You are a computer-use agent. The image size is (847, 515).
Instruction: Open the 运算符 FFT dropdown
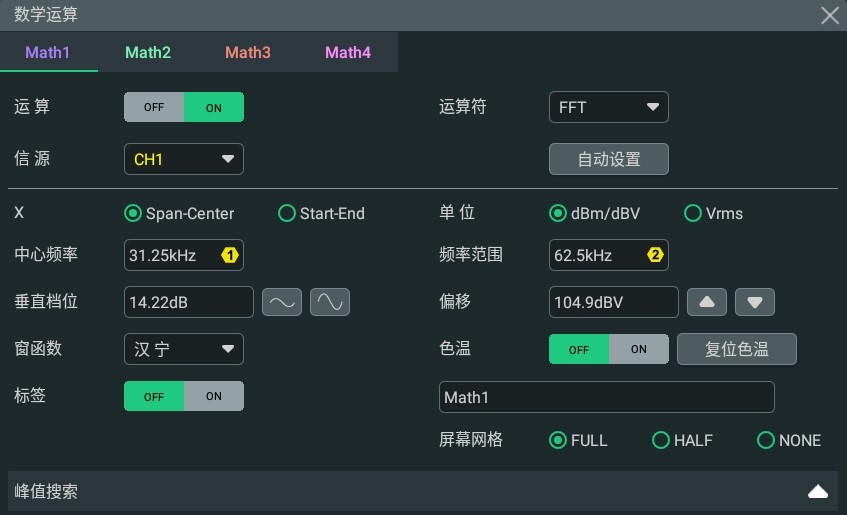[609, 107]
